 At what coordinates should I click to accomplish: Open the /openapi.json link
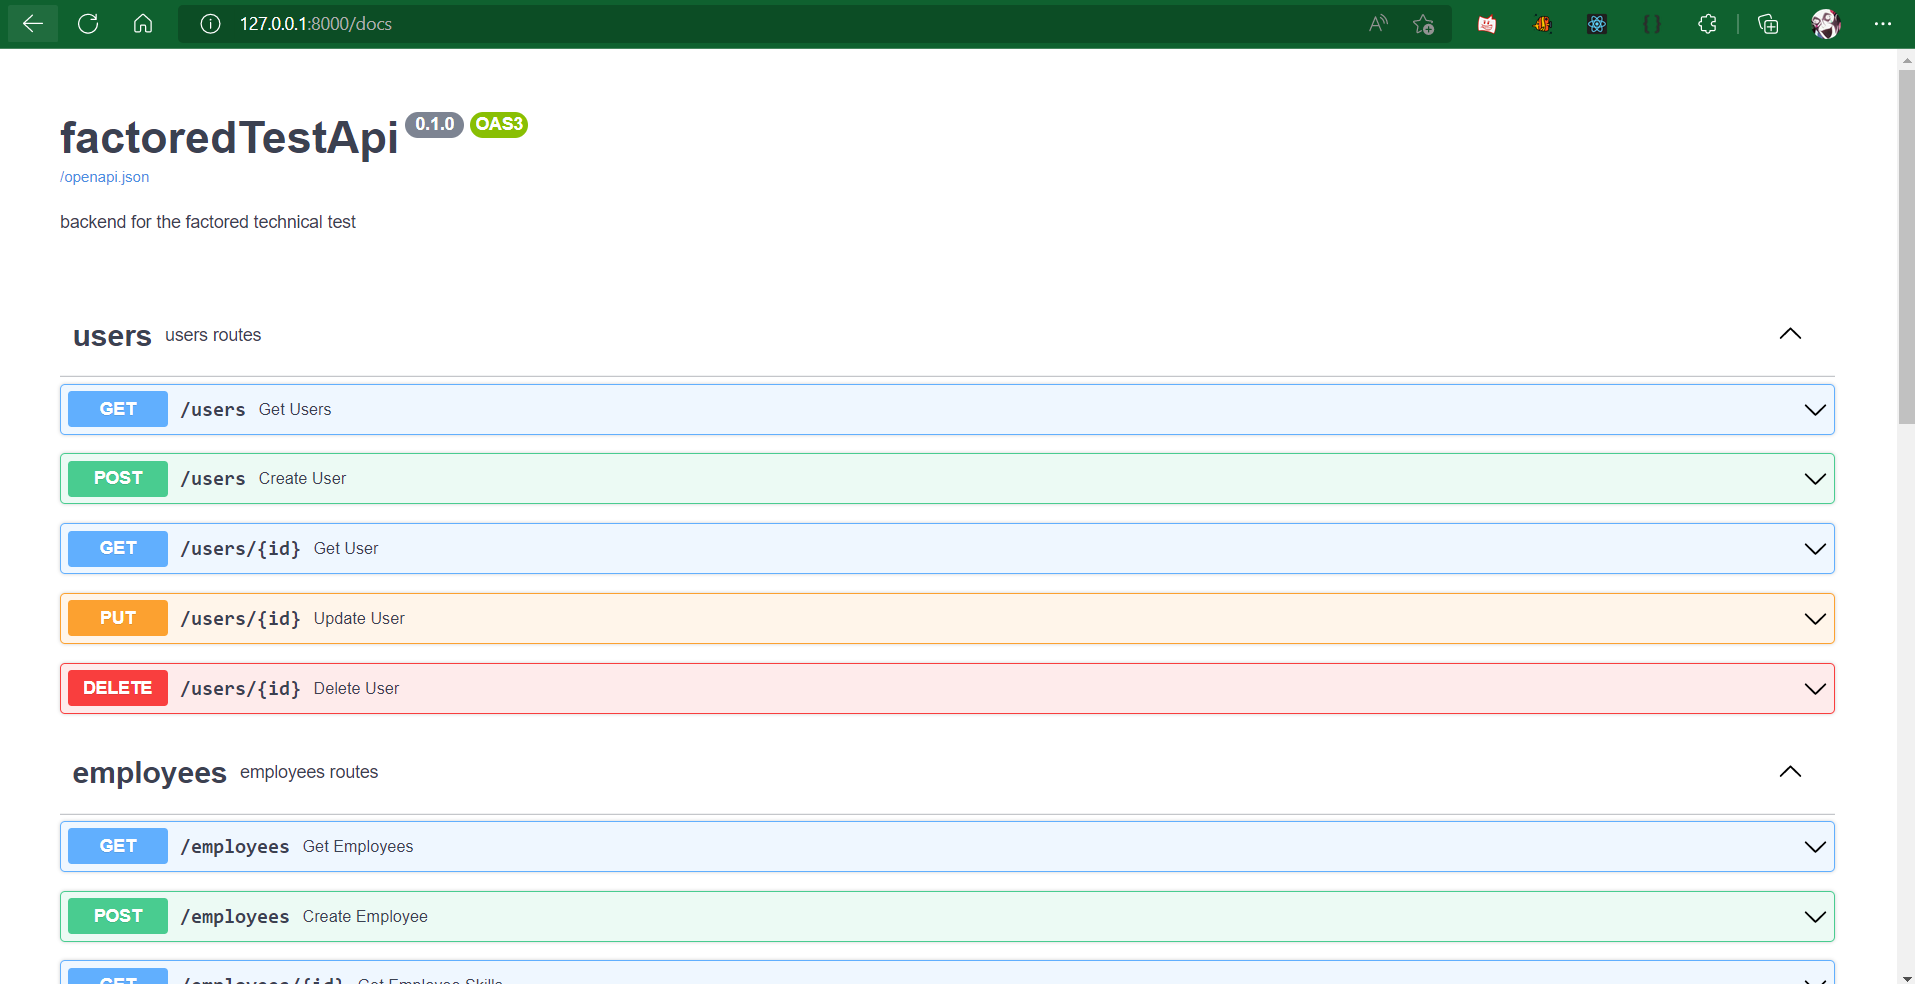point(104,177)
